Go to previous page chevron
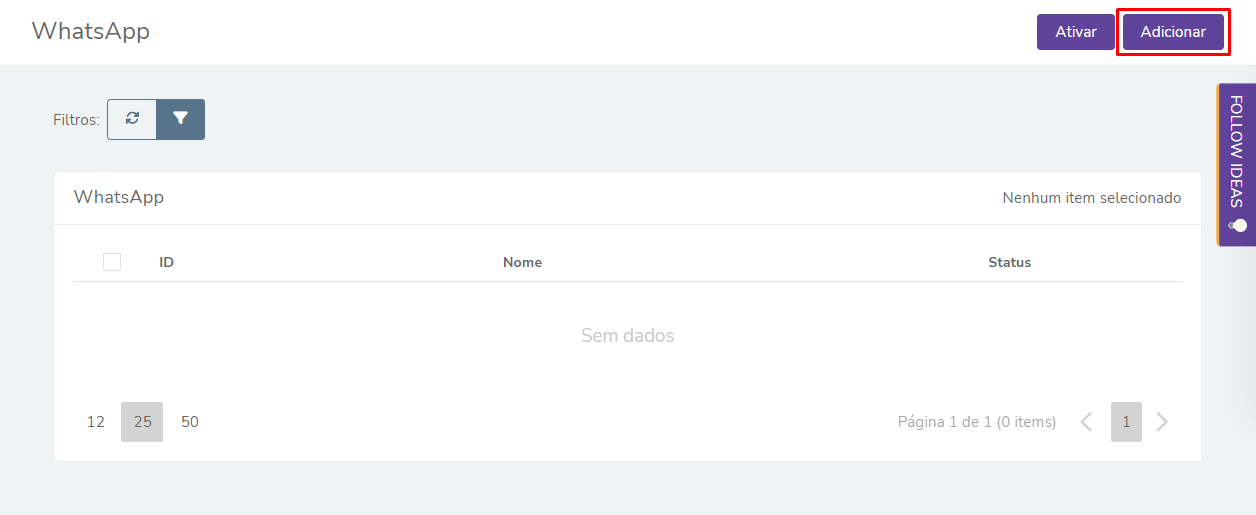 1086,422
